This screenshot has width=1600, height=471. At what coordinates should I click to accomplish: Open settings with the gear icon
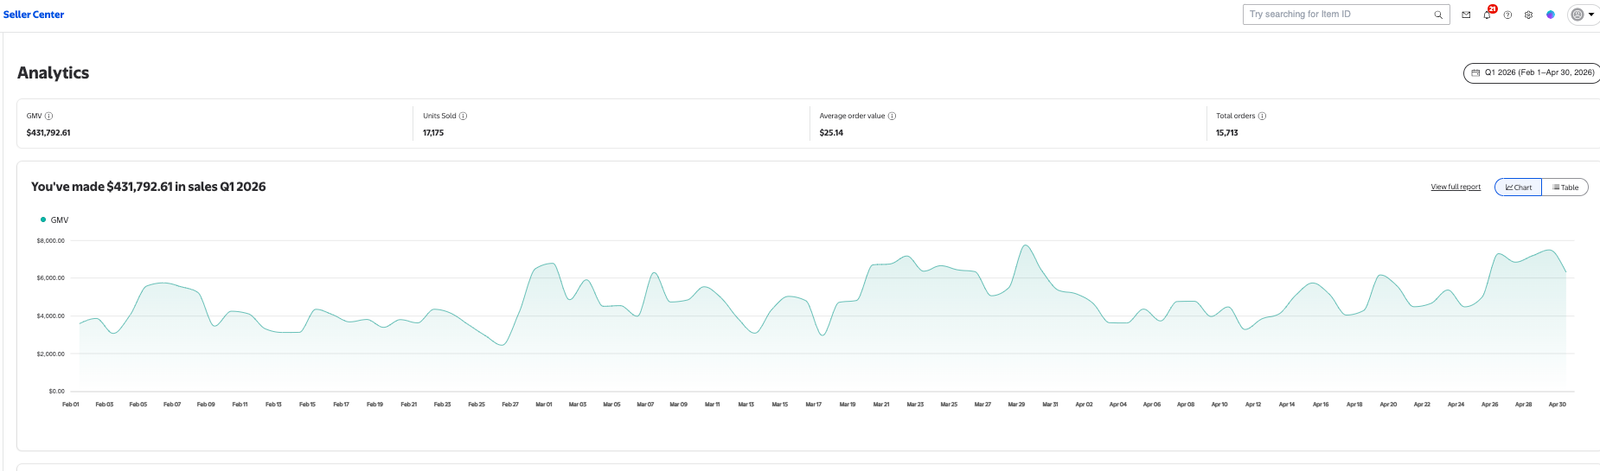pyautogui.click(x=1529, y=15)
